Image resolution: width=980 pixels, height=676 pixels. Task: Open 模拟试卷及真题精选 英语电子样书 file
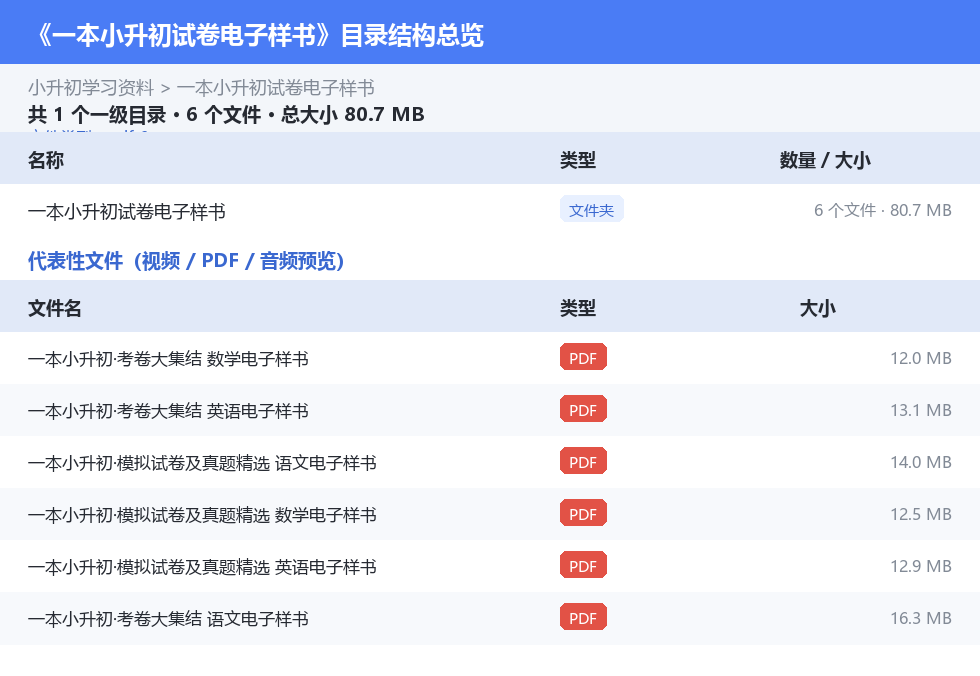tap(202, 567)
